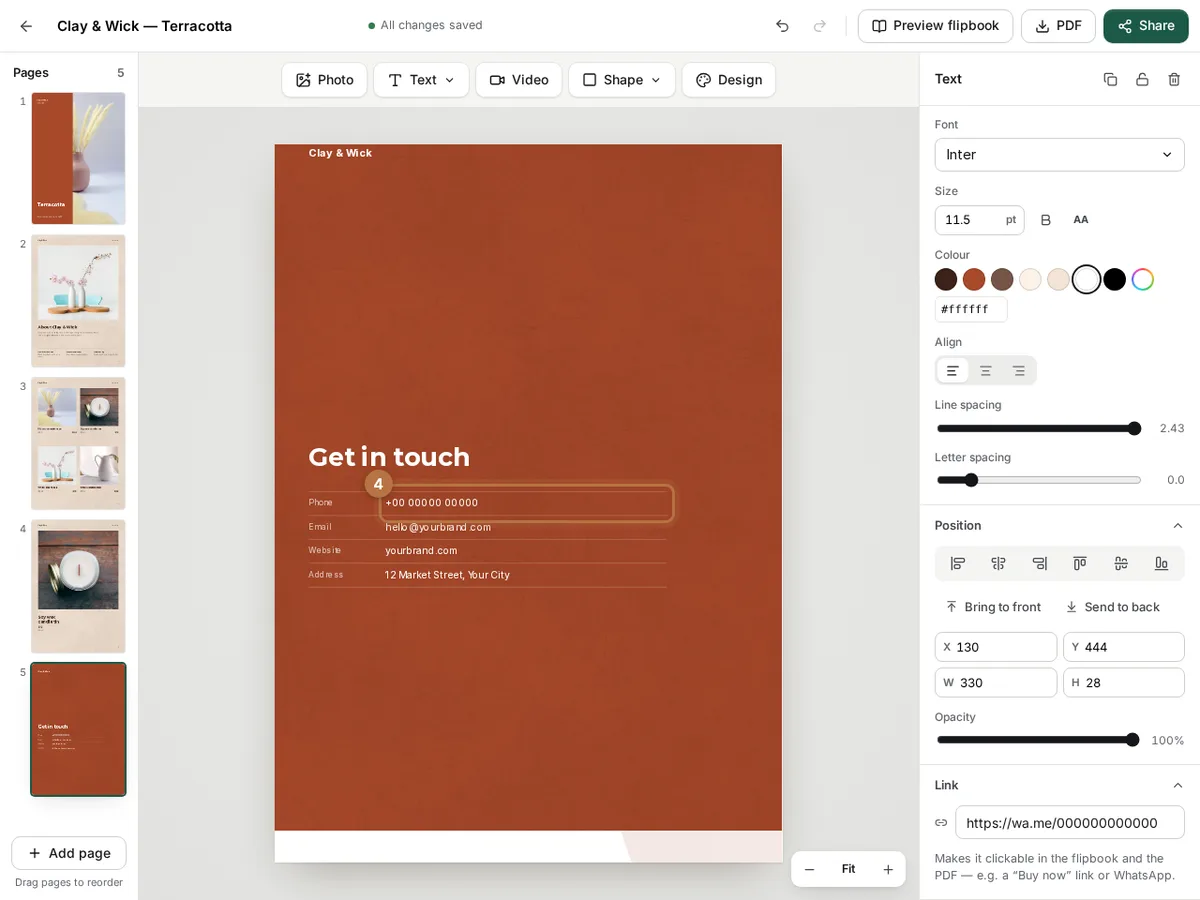Open the Text insert dropdown
This screenshot has height=900, width=1200.
pyautogui.click(x=421, y=80)
